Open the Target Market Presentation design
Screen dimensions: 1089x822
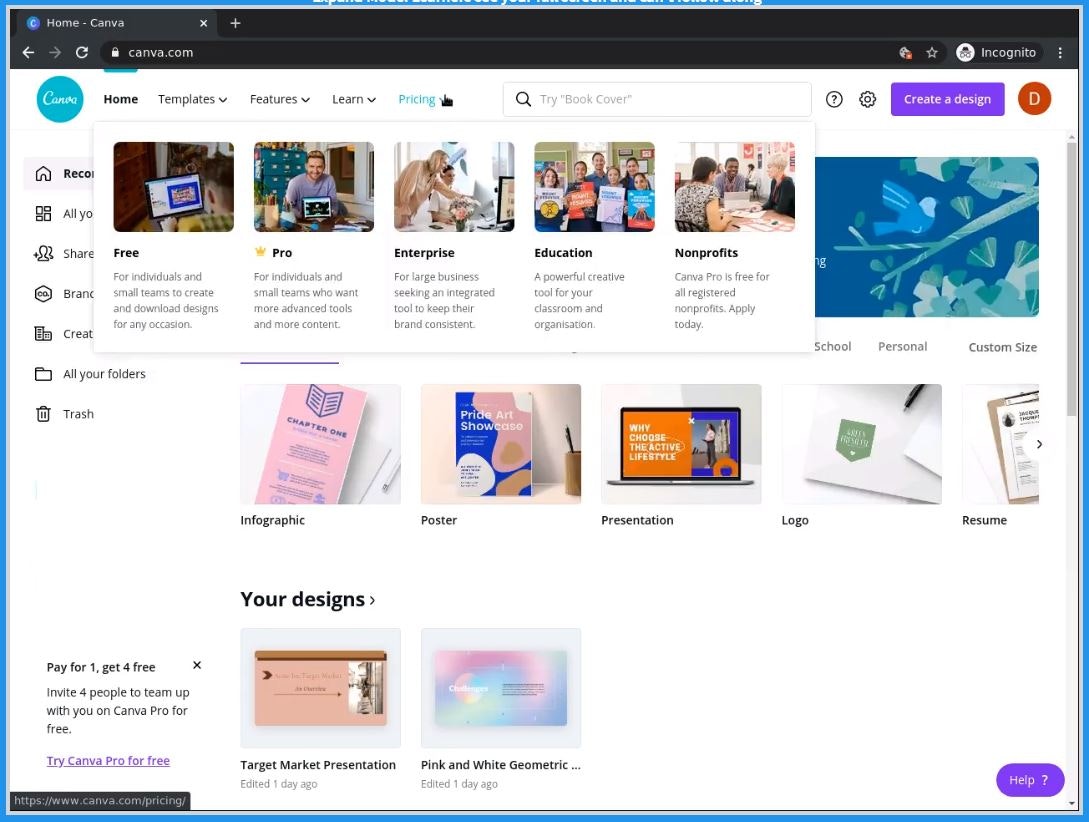(x=320, y=688)
